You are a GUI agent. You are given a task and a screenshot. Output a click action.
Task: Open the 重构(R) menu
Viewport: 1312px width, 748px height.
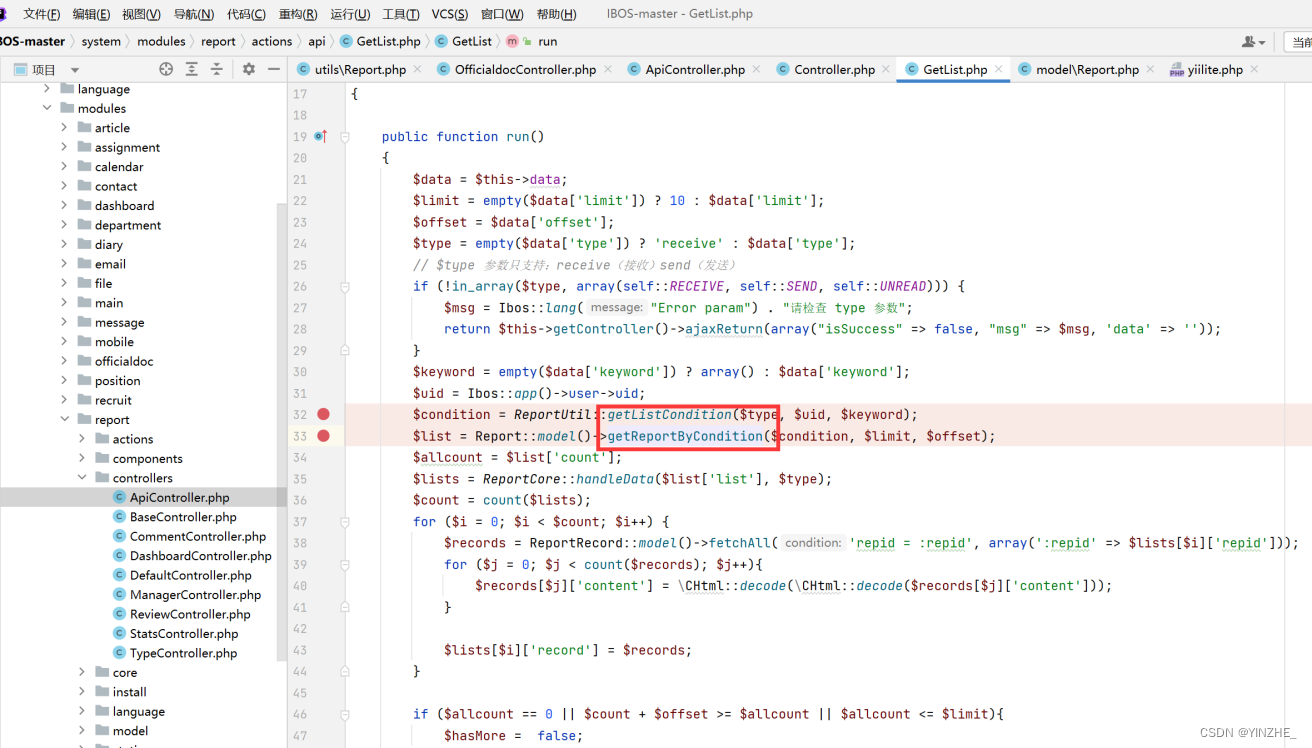coord(298,14)
